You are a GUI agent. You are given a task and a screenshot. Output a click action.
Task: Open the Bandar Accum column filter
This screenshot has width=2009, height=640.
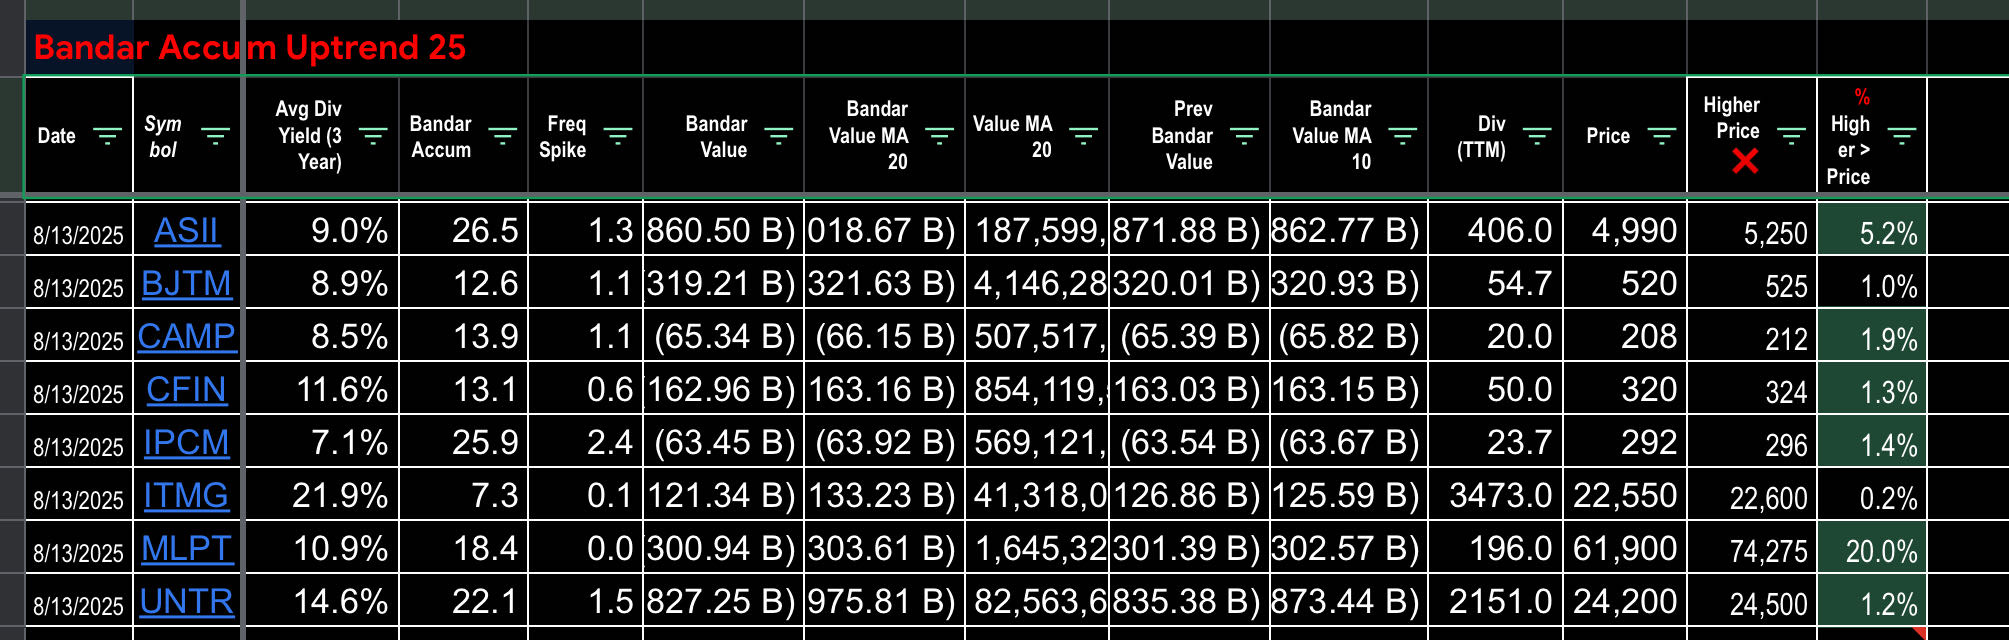502,136
